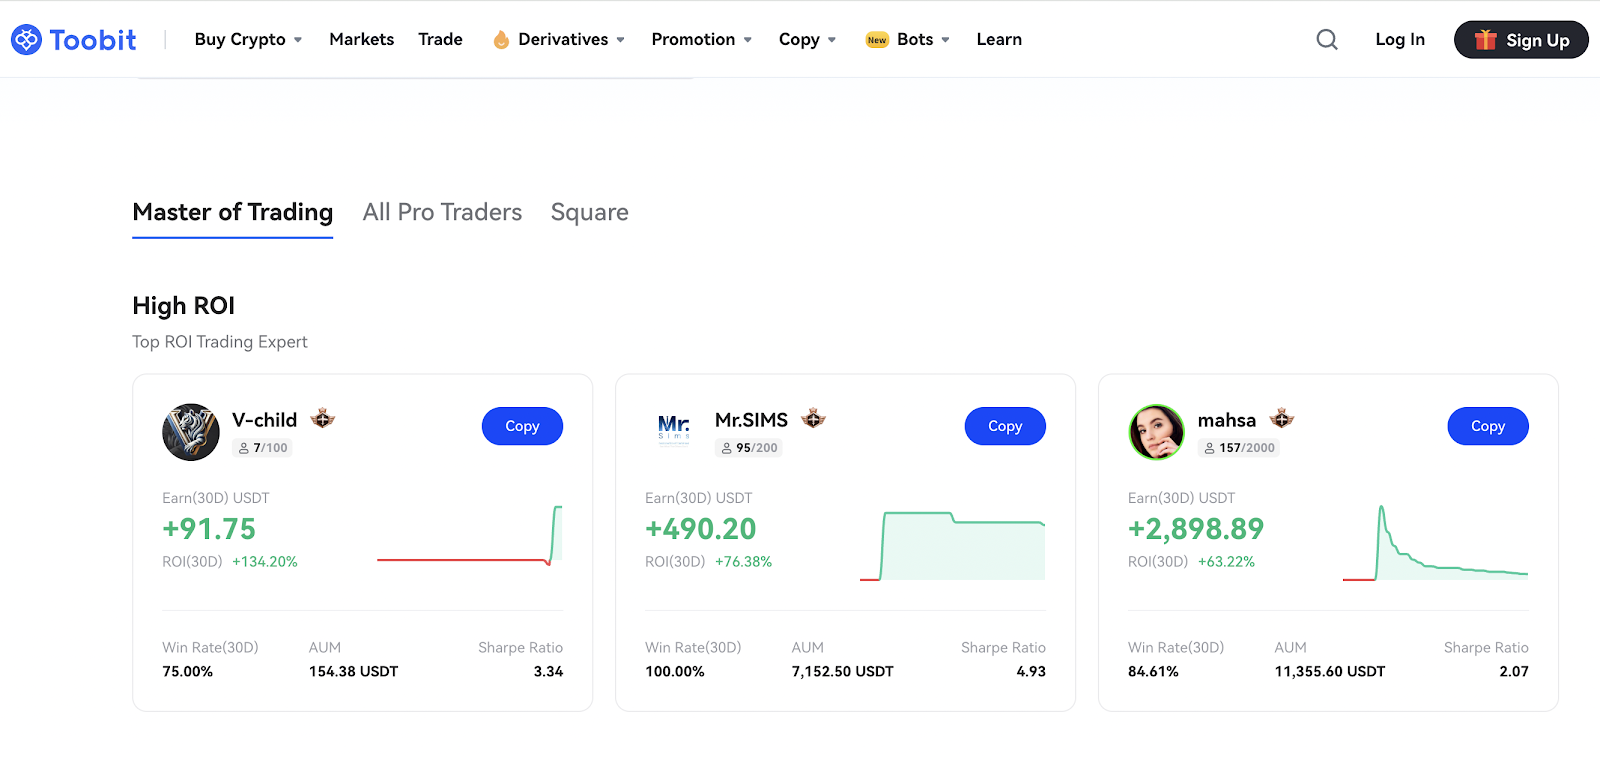Screen dimensions: 1600x760
Task: Open Mr.SIMS's avatar logo
Action: (x=674, y=430)
